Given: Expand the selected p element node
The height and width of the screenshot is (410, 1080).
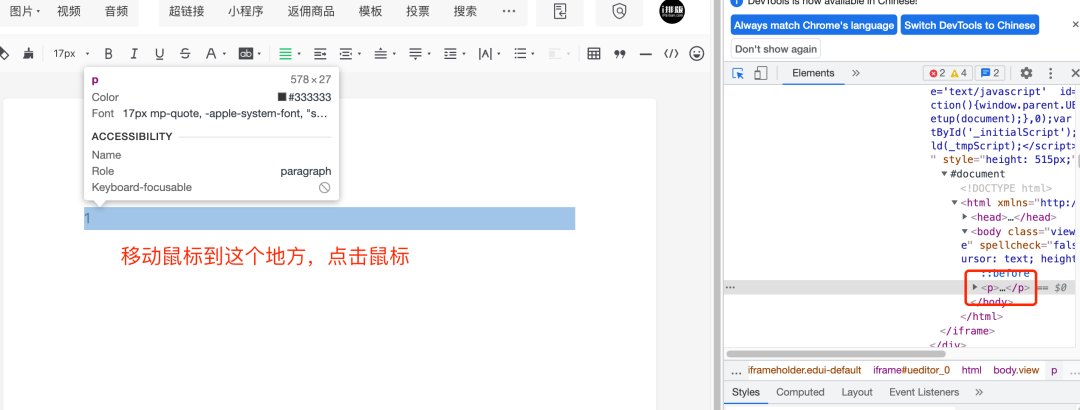Looking at the screenshot, I should click(x=975, y=287).
